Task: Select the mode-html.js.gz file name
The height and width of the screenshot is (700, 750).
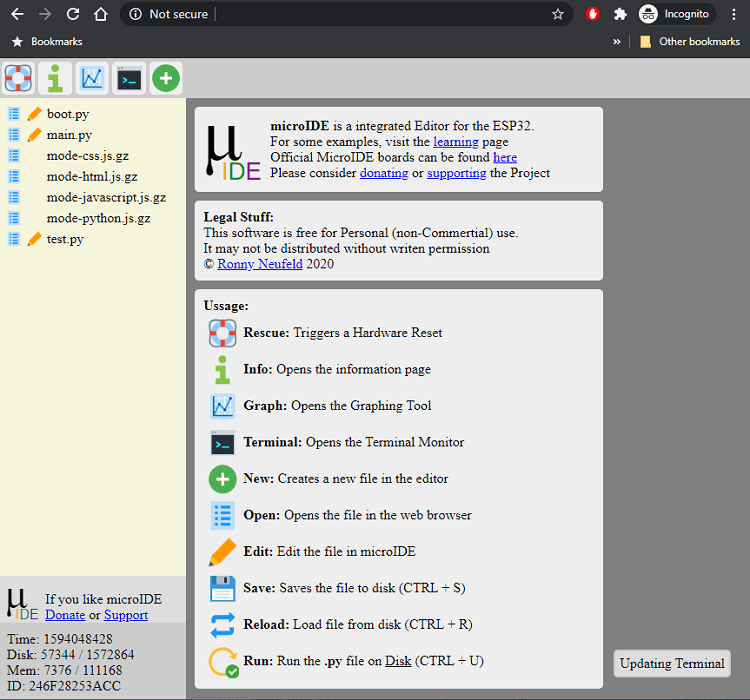Action: click(92, 177)
